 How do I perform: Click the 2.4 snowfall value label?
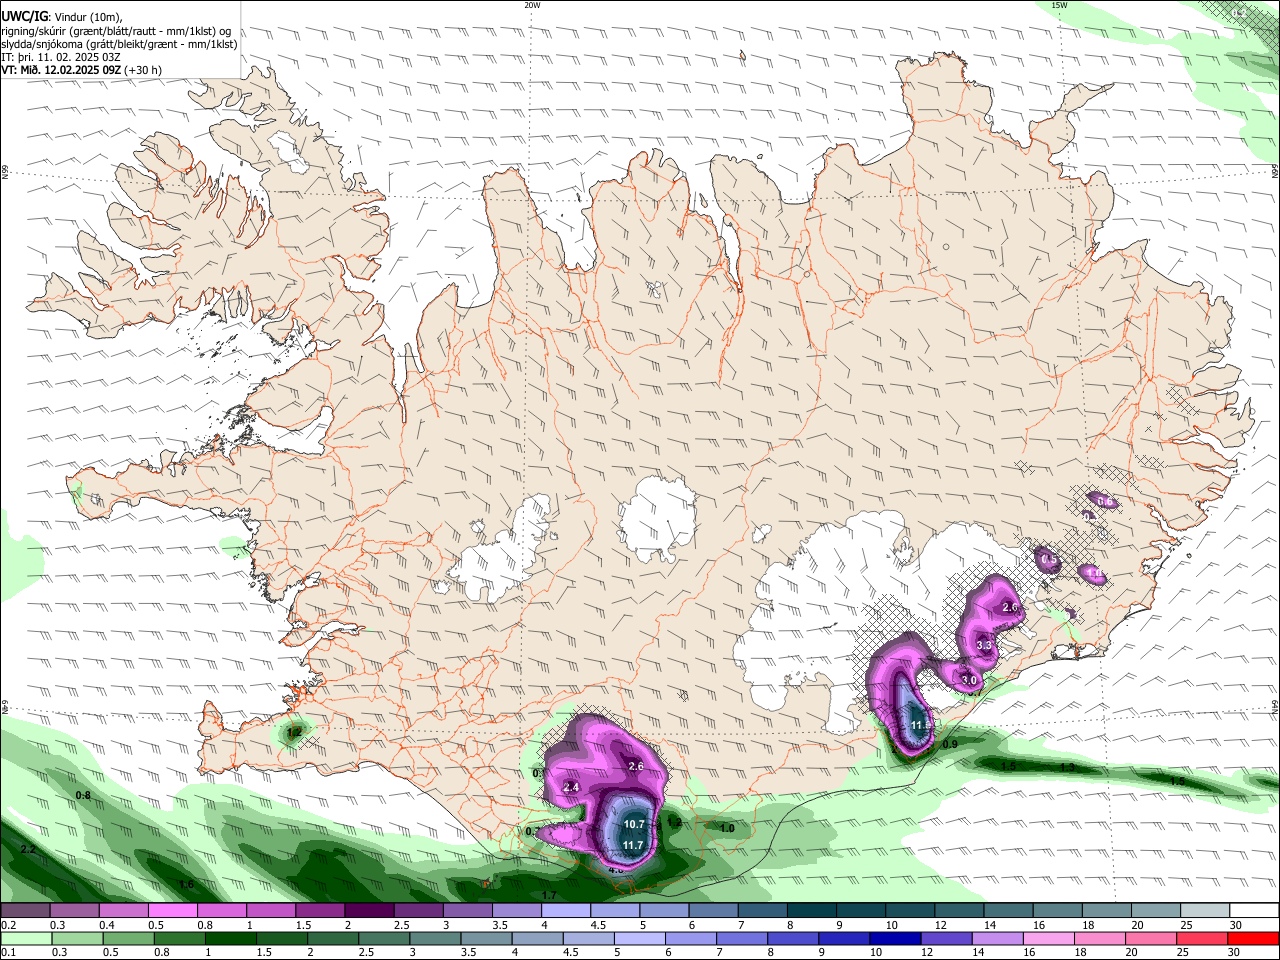click(572, 788)
